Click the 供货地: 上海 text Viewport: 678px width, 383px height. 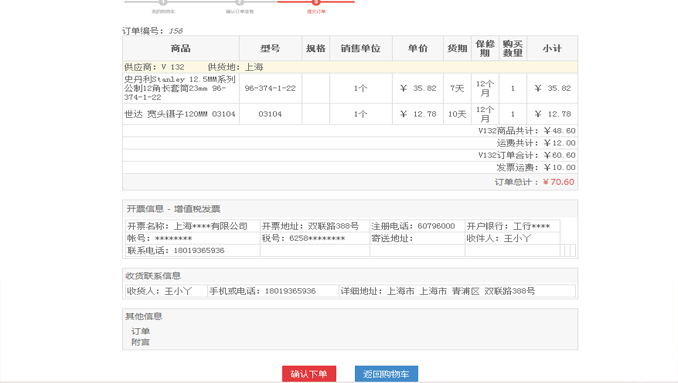(235, 67)
